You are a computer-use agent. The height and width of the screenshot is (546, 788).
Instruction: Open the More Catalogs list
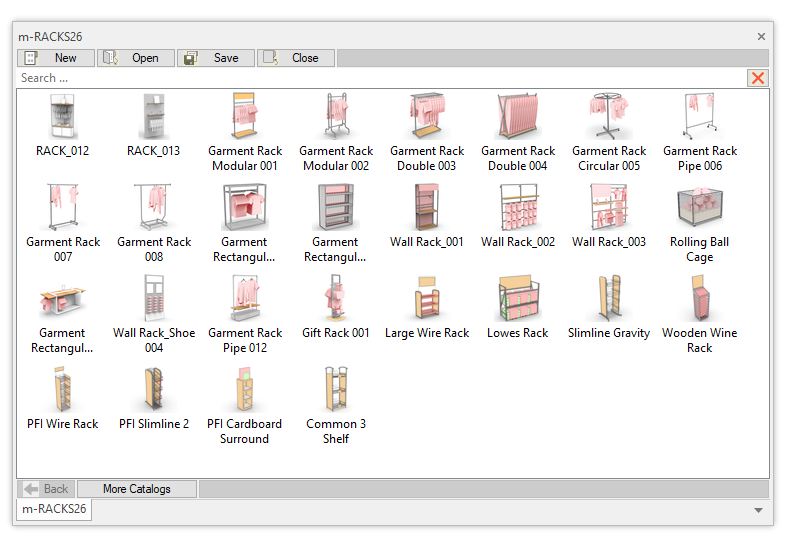tap(136, 489)
